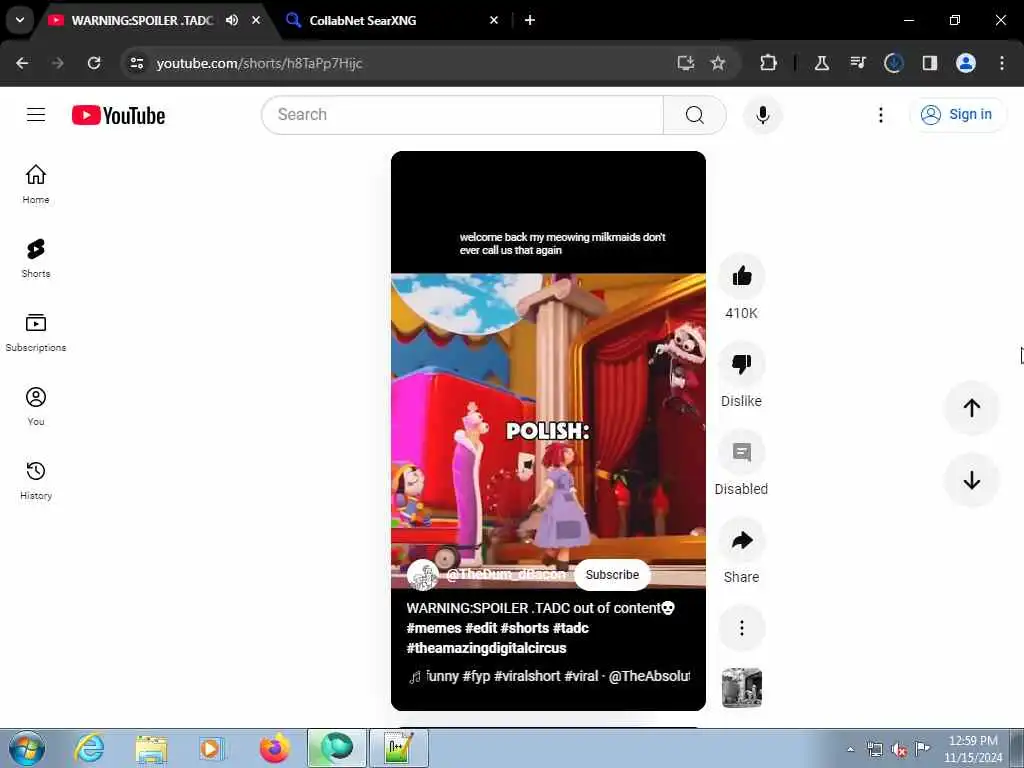Open the downloads indicator

tap(893, 63)
